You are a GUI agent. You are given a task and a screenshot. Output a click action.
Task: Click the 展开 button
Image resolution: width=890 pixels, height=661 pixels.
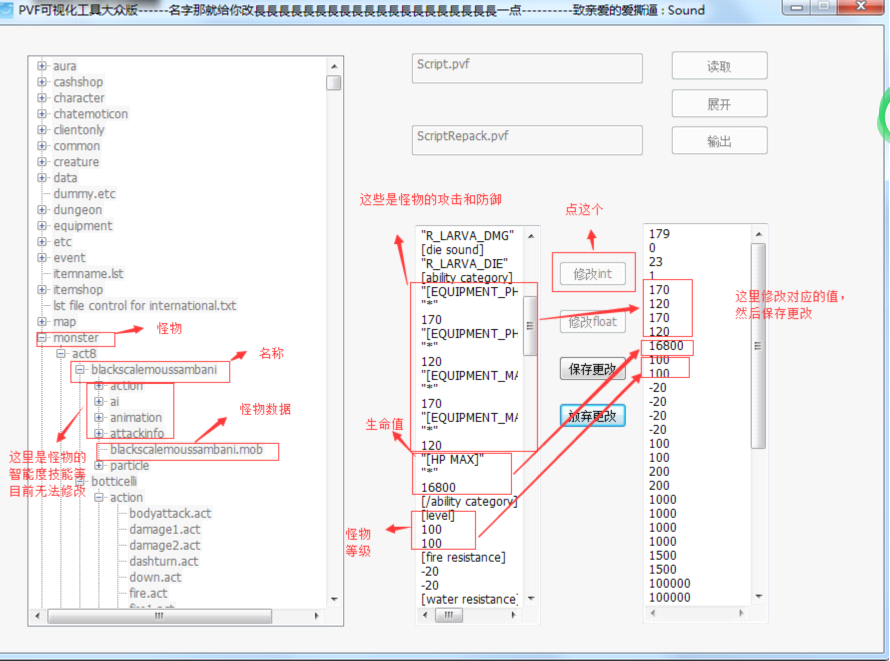(719, 104)
